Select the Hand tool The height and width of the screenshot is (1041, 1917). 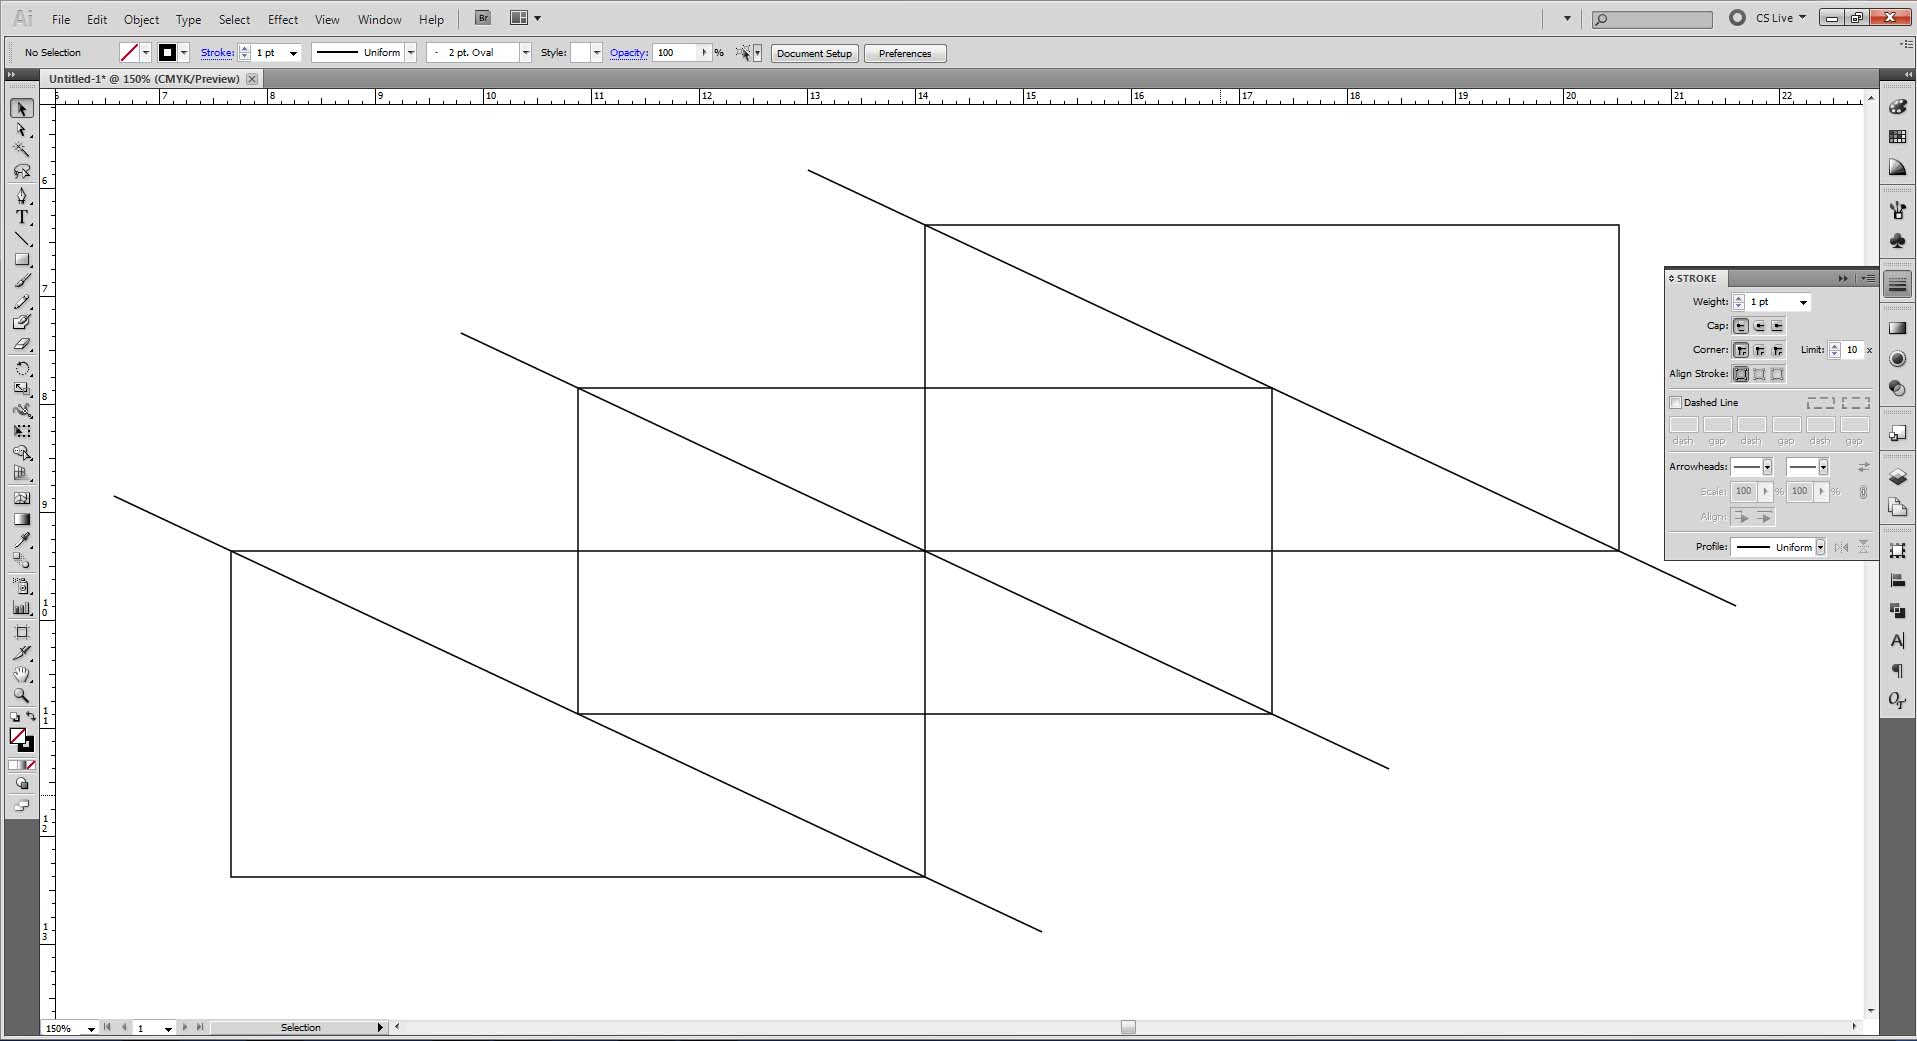coord(22,675)
